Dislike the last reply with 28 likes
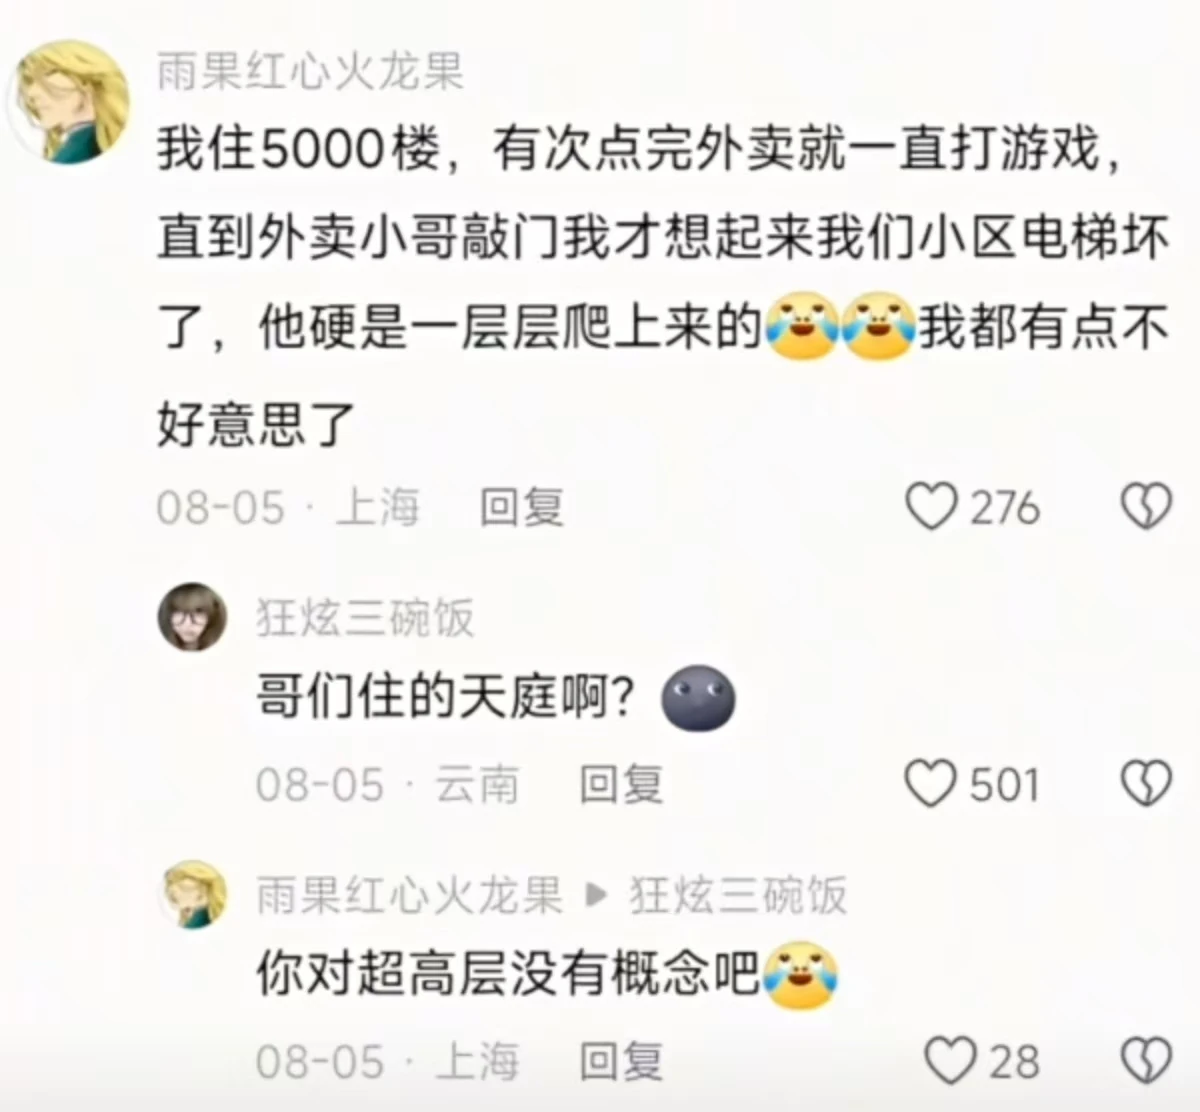 (x=1145, y=1061)
